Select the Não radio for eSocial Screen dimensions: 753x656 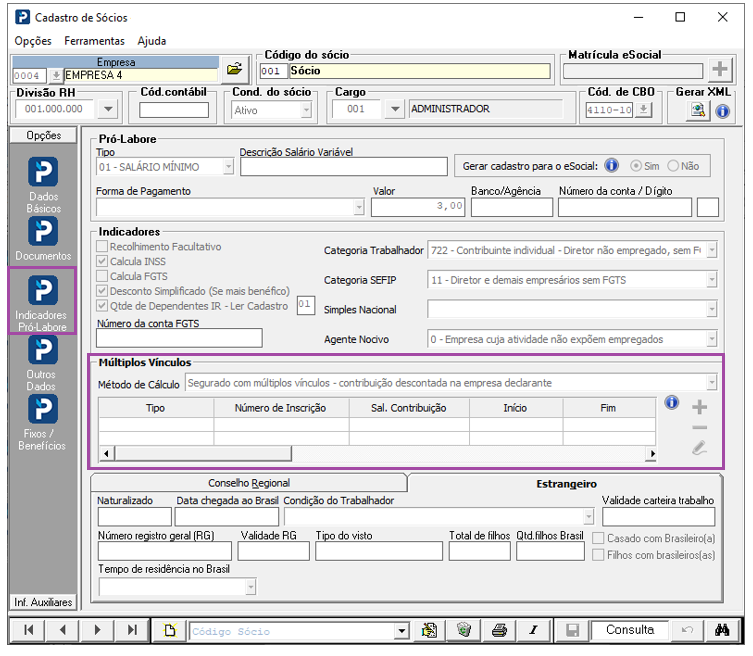pos(673,166)
